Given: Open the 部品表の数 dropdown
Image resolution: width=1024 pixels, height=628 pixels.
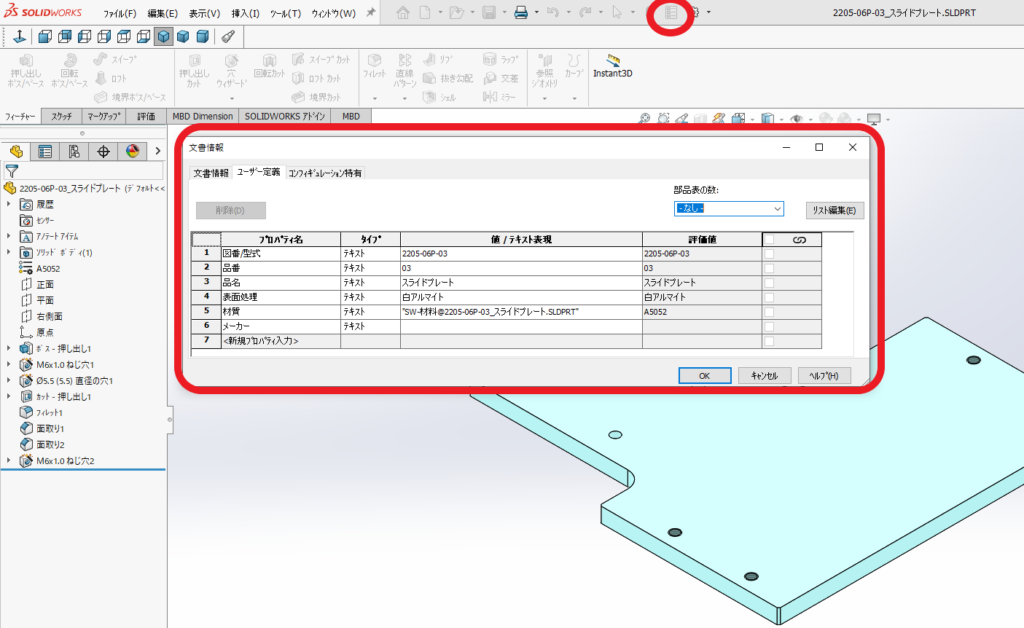Looking at the screenshot, I should [x=728, y=209].
